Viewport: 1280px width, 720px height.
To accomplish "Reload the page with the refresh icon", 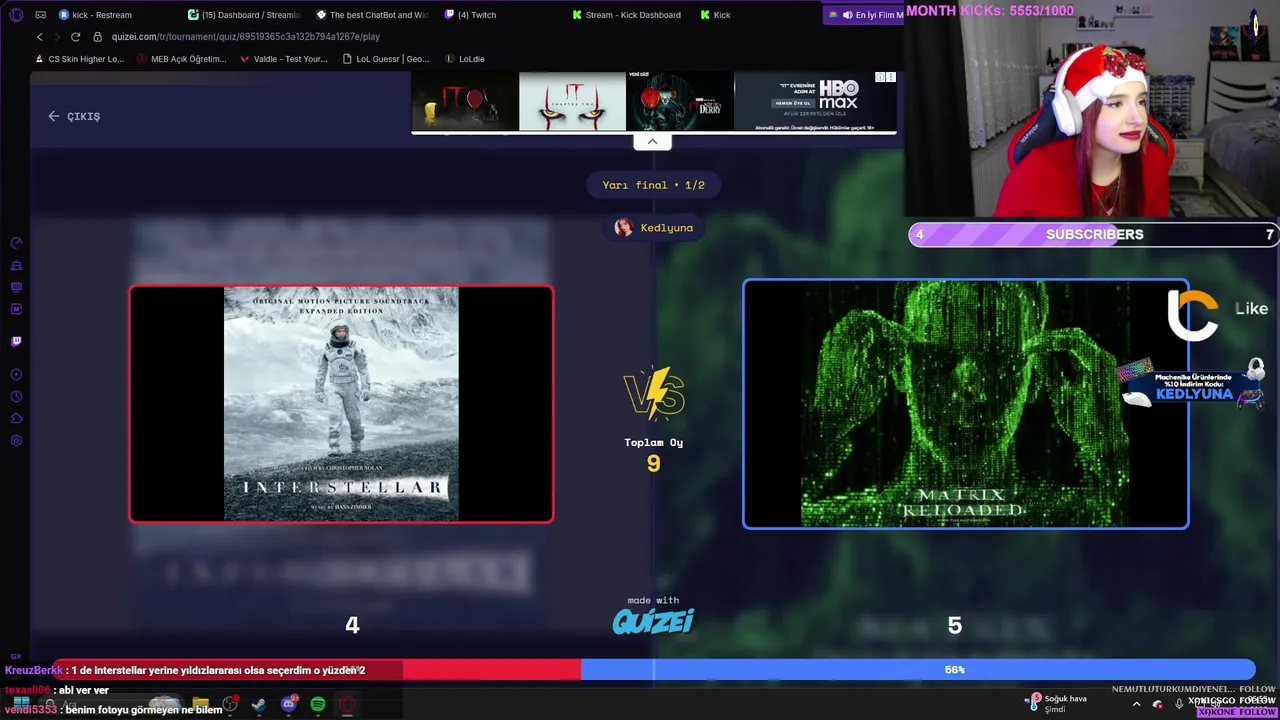I will [75, 37].
